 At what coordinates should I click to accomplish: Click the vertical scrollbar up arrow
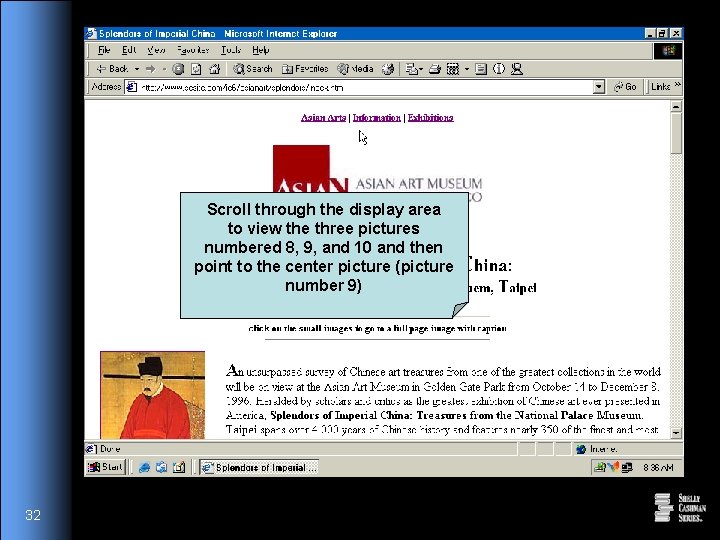coord(676,107)
